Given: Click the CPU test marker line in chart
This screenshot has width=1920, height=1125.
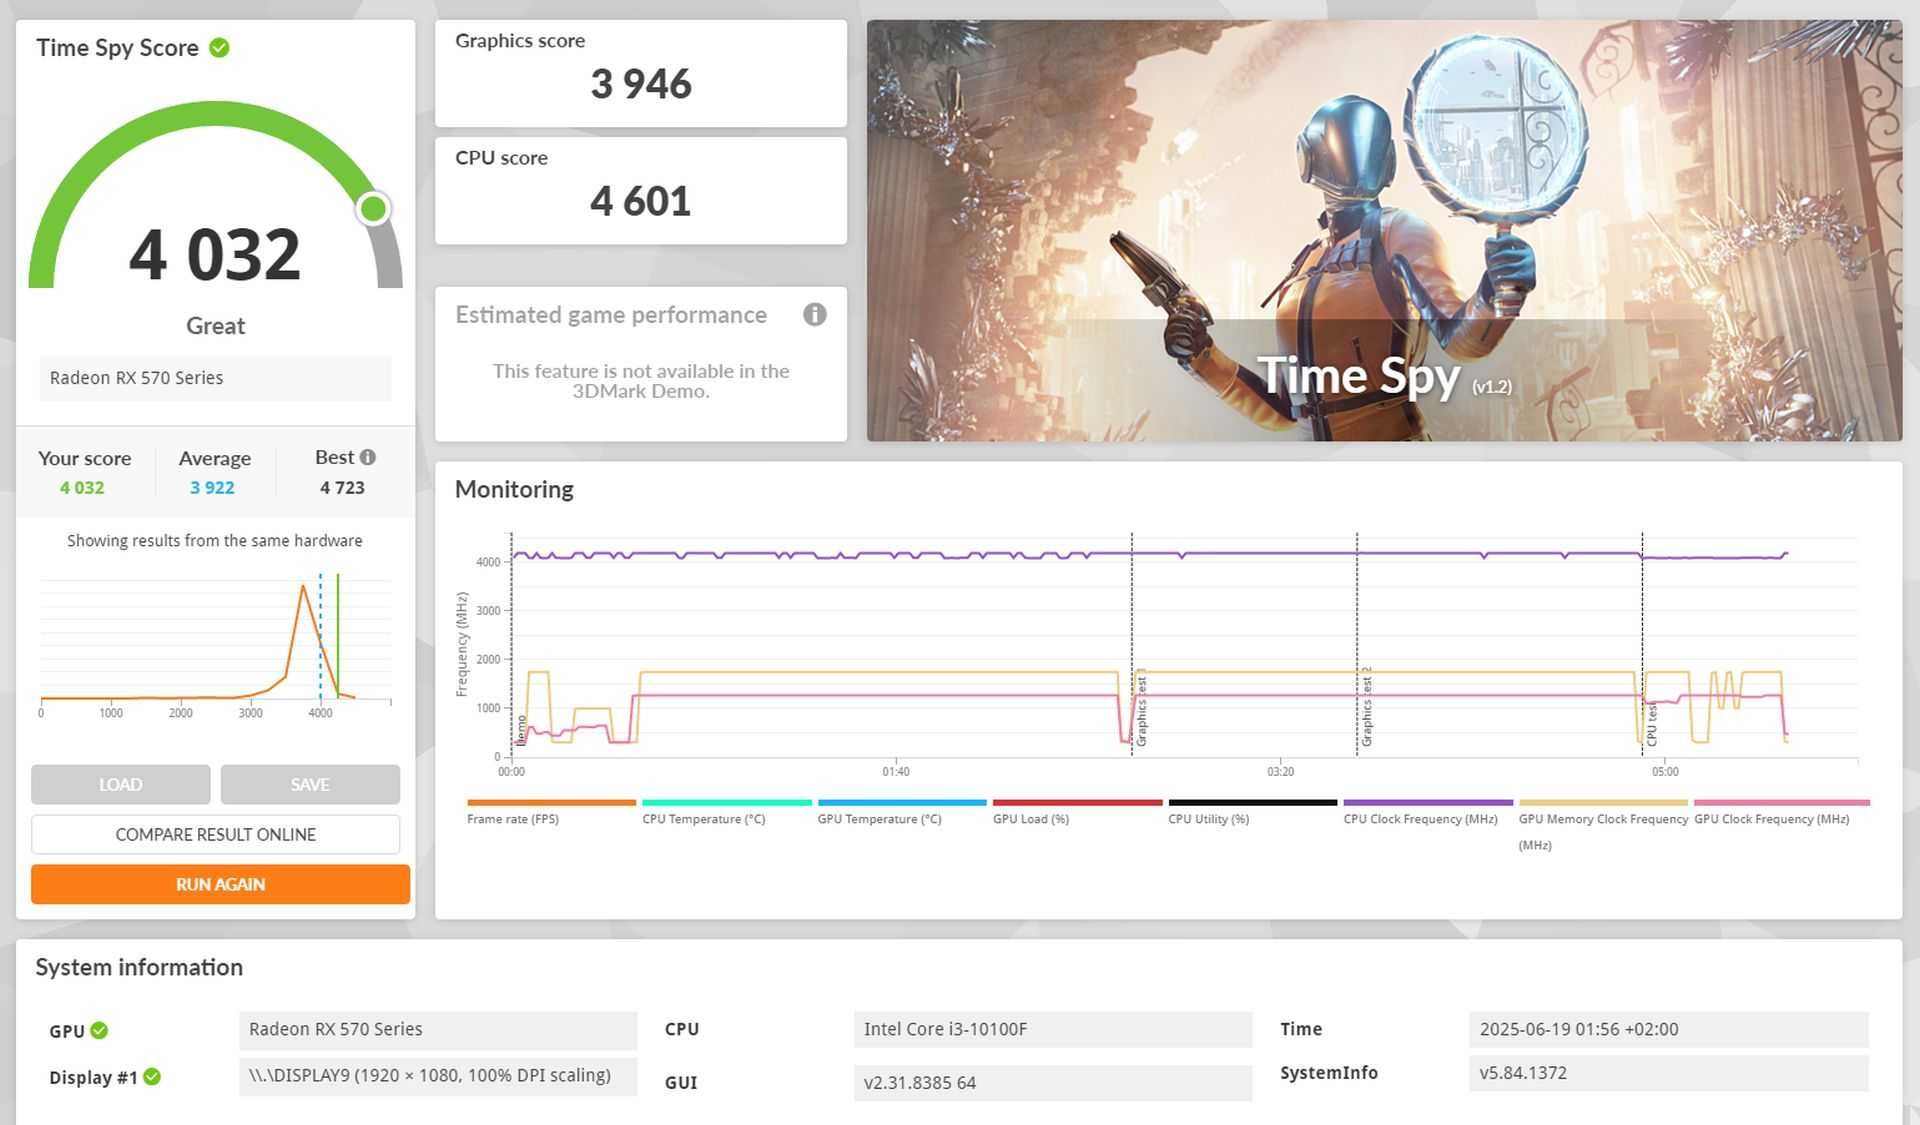Looking at the screenshot, I should coord(1642,645).
